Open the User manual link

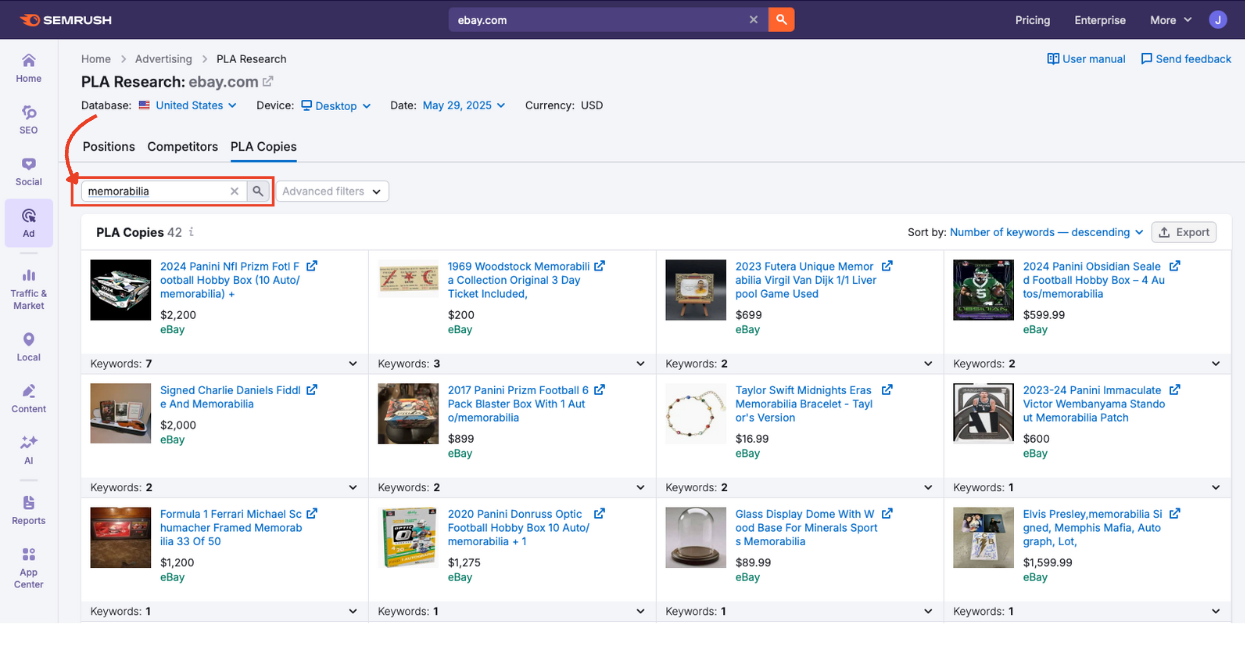1086,58
